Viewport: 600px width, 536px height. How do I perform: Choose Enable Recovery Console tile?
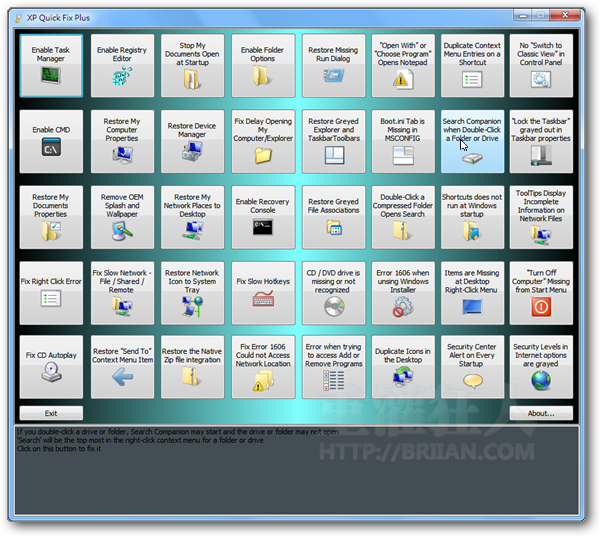click(x=262, y=214)
